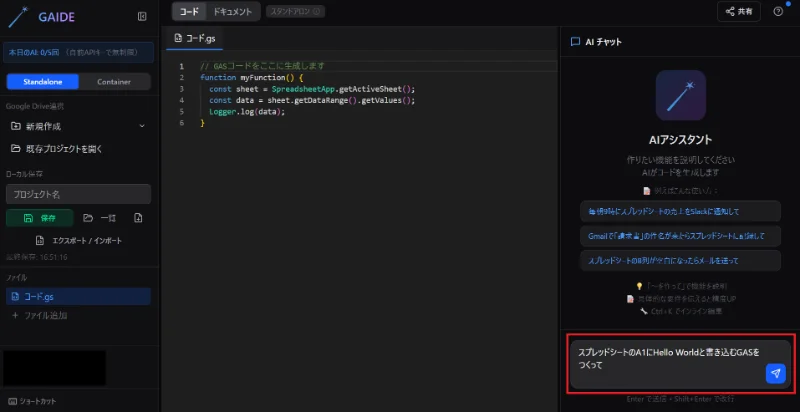The width and height of the screenshot is (800, 412).
Task: Click the file icon beside 保存 and 一覧
Action: pos(138,217)
